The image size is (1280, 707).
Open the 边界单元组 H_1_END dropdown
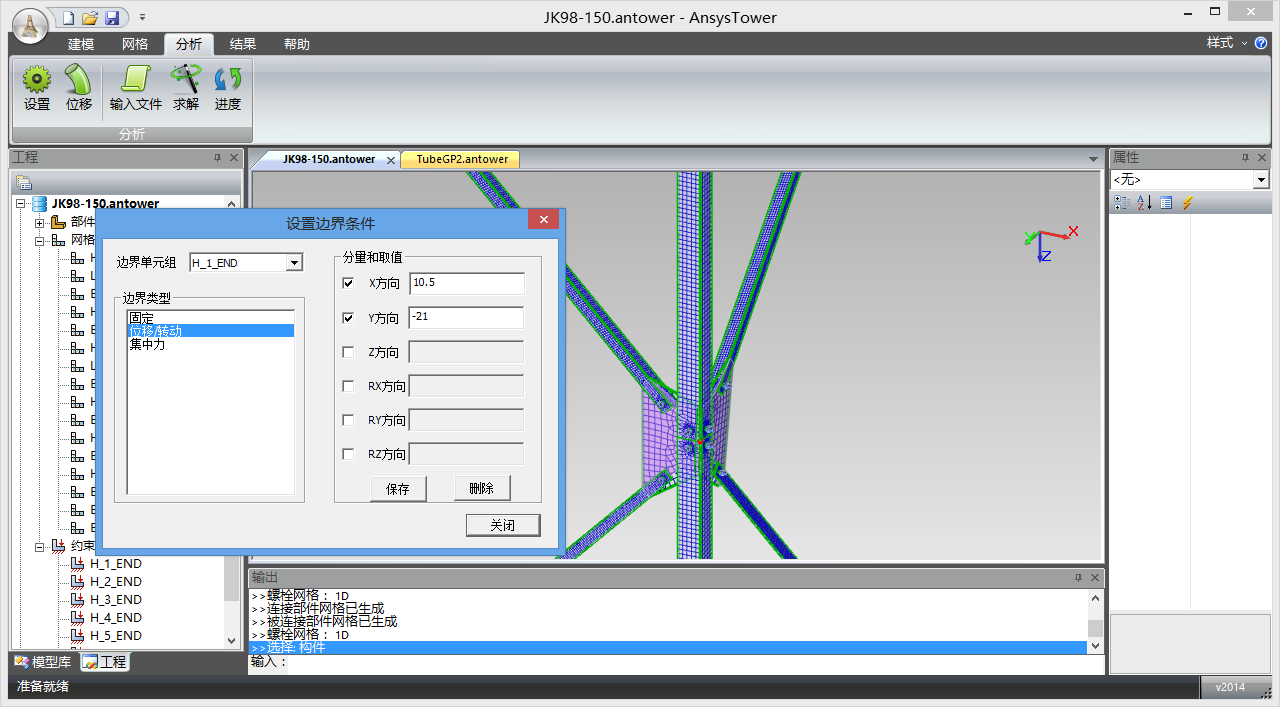pyautogui.click(x=294, y=263)
